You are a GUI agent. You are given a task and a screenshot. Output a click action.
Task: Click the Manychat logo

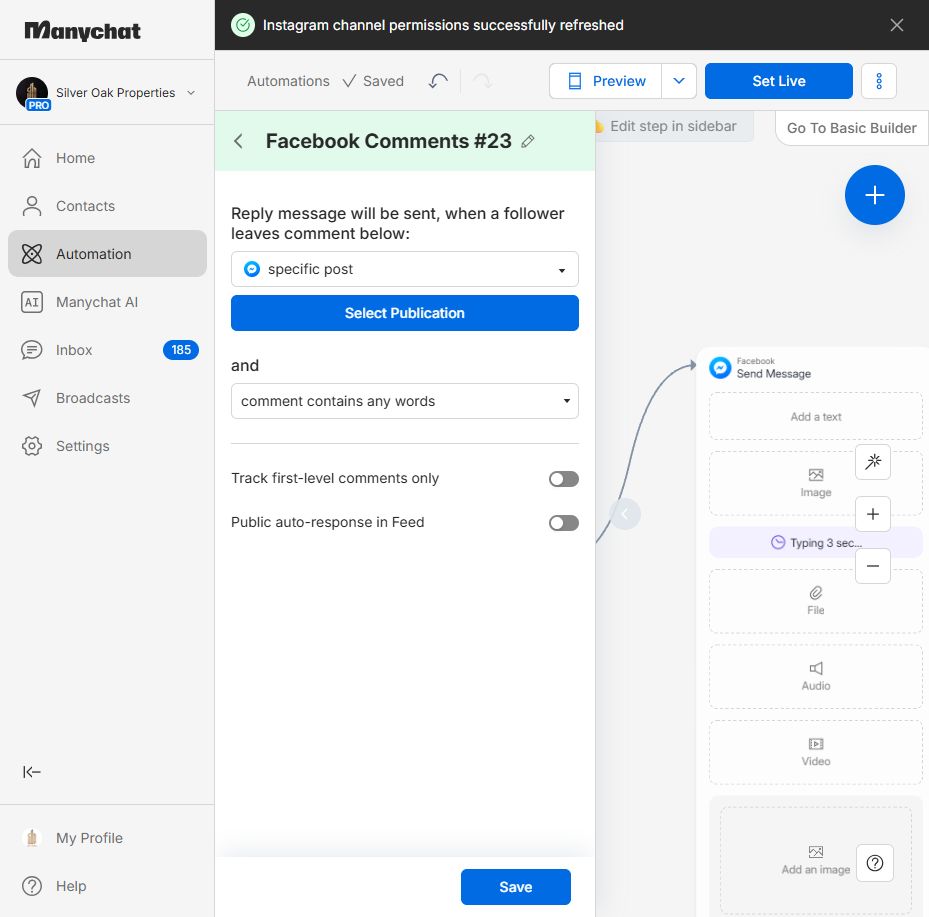pos(82,30)
